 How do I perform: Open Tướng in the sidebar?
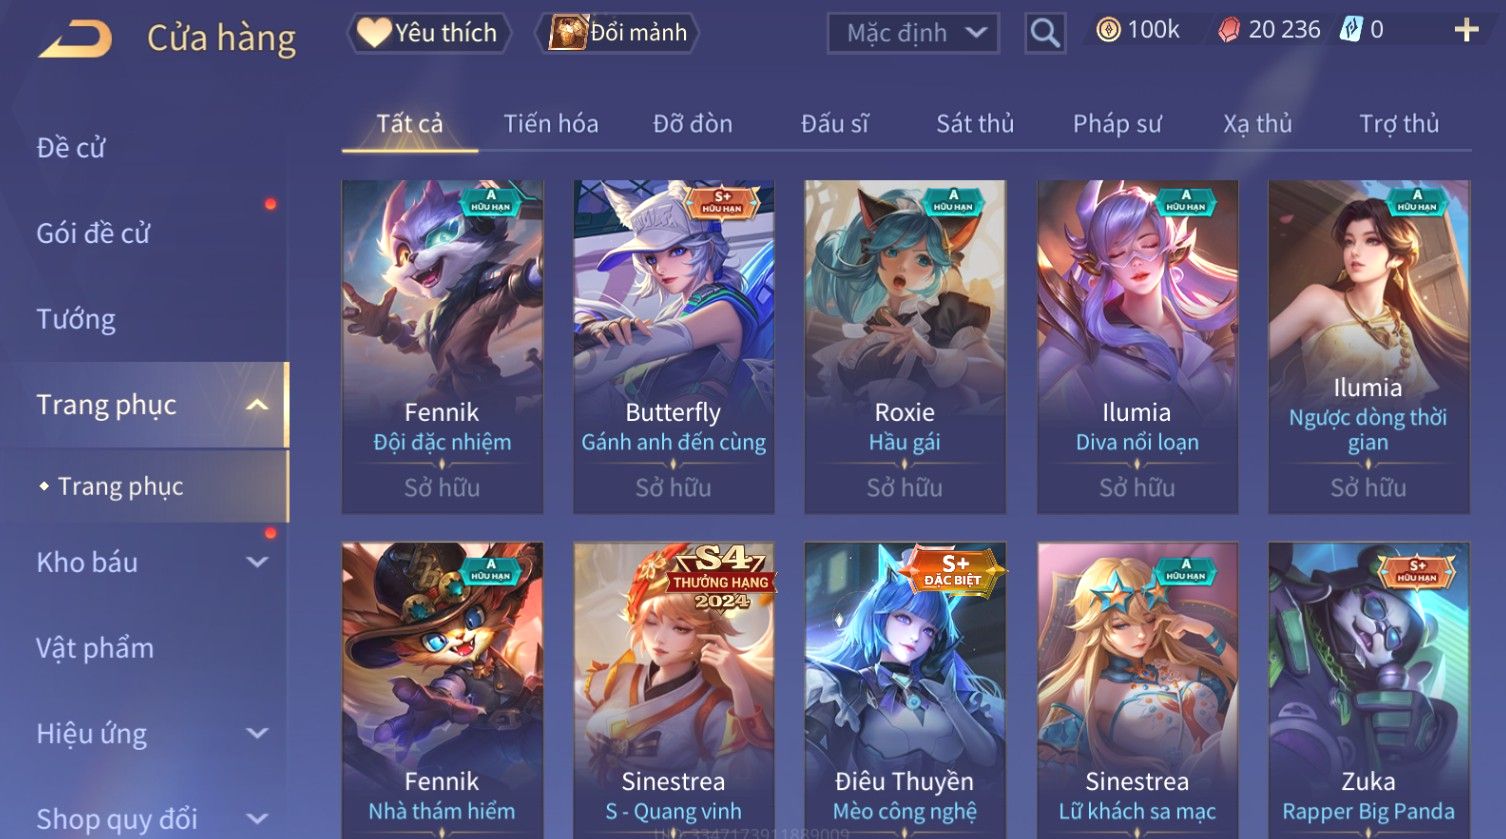(x=76, y=319)
